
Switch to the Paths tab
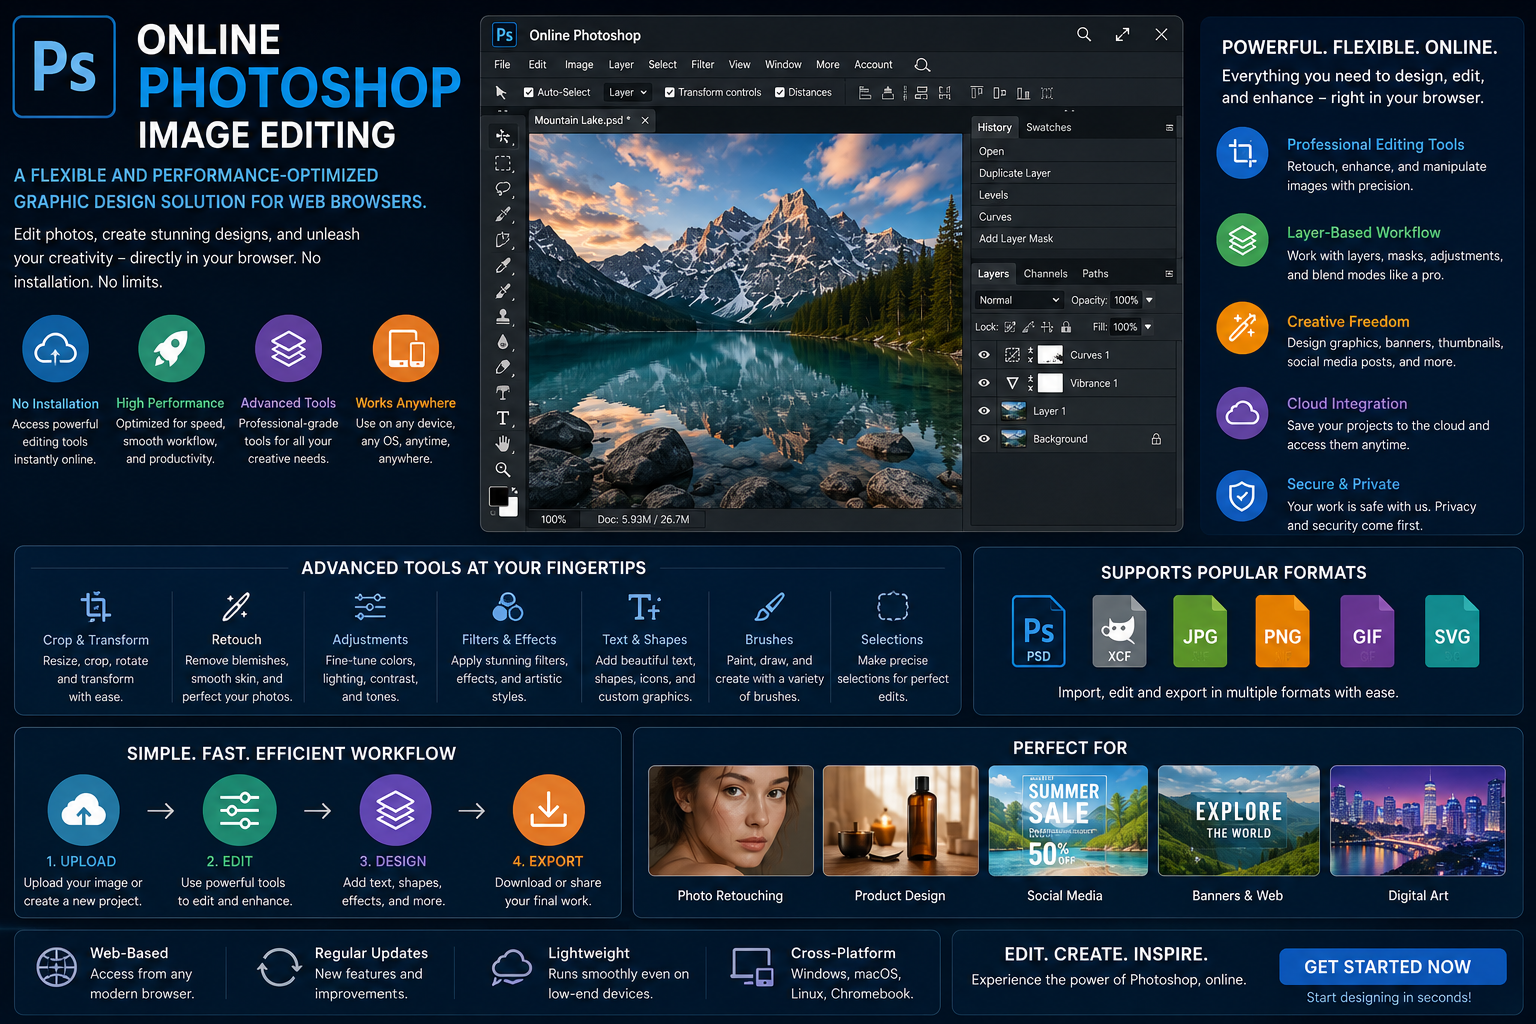pos(1095,274)
